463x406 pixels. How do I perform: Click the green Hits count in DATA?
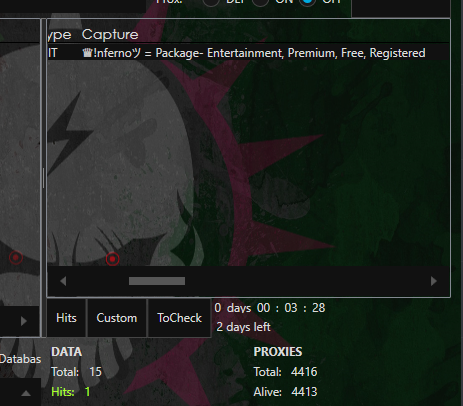click(87, 392)
